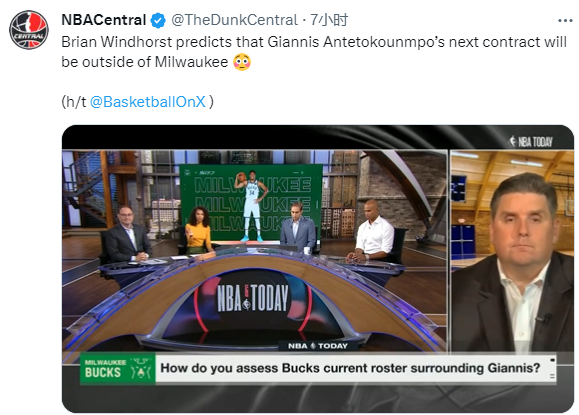Viewport: 579px width, 415px height.
Task: Click the post timestamp 7小时
Action: click(x=329, y=20)
